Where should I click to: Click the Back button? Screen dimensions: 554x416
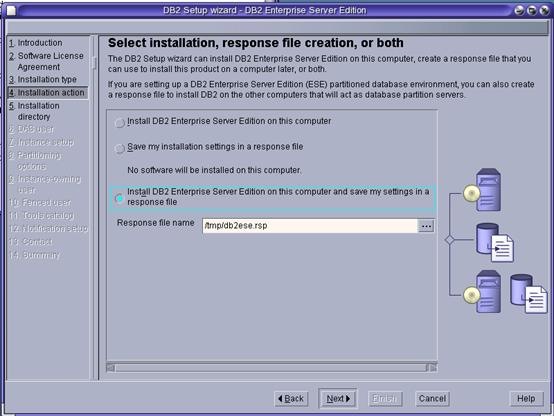pyautogui.click(x=291, y=399)
